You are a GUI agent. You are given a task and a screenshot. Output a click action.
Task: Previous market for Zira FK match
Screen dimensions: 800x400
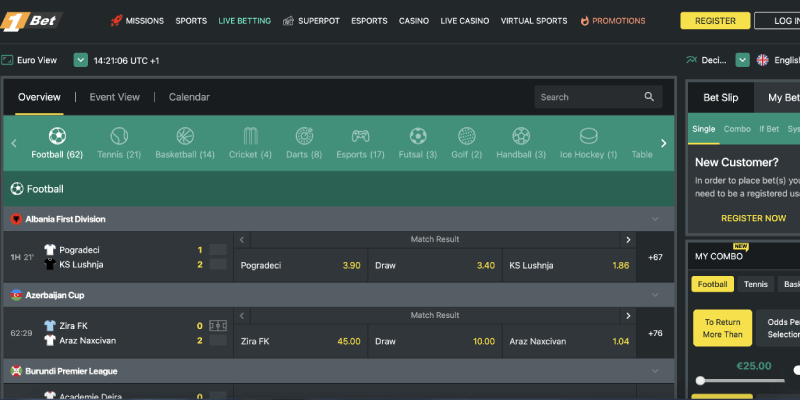click(242, 315)
